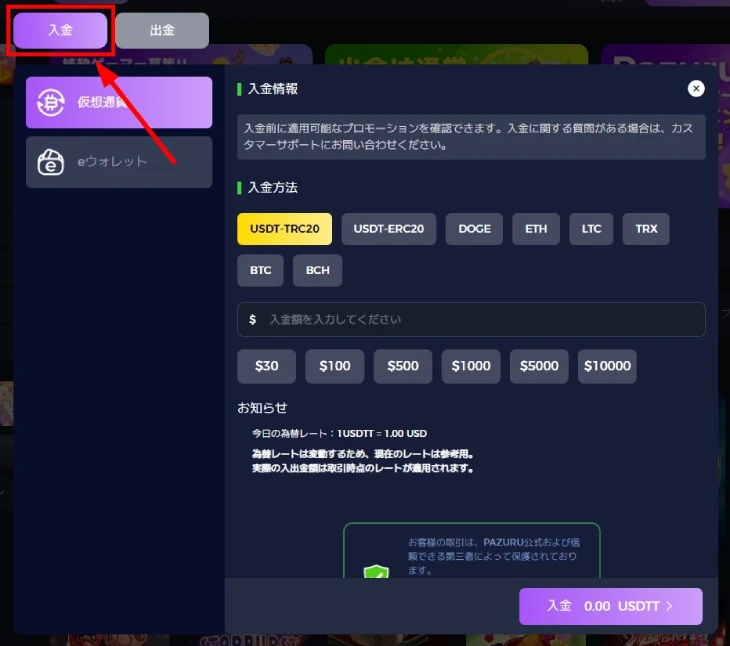This screenshot has height=646, width=730.
Task: Choose BTC as deposit method
Action: coord(260,270)
